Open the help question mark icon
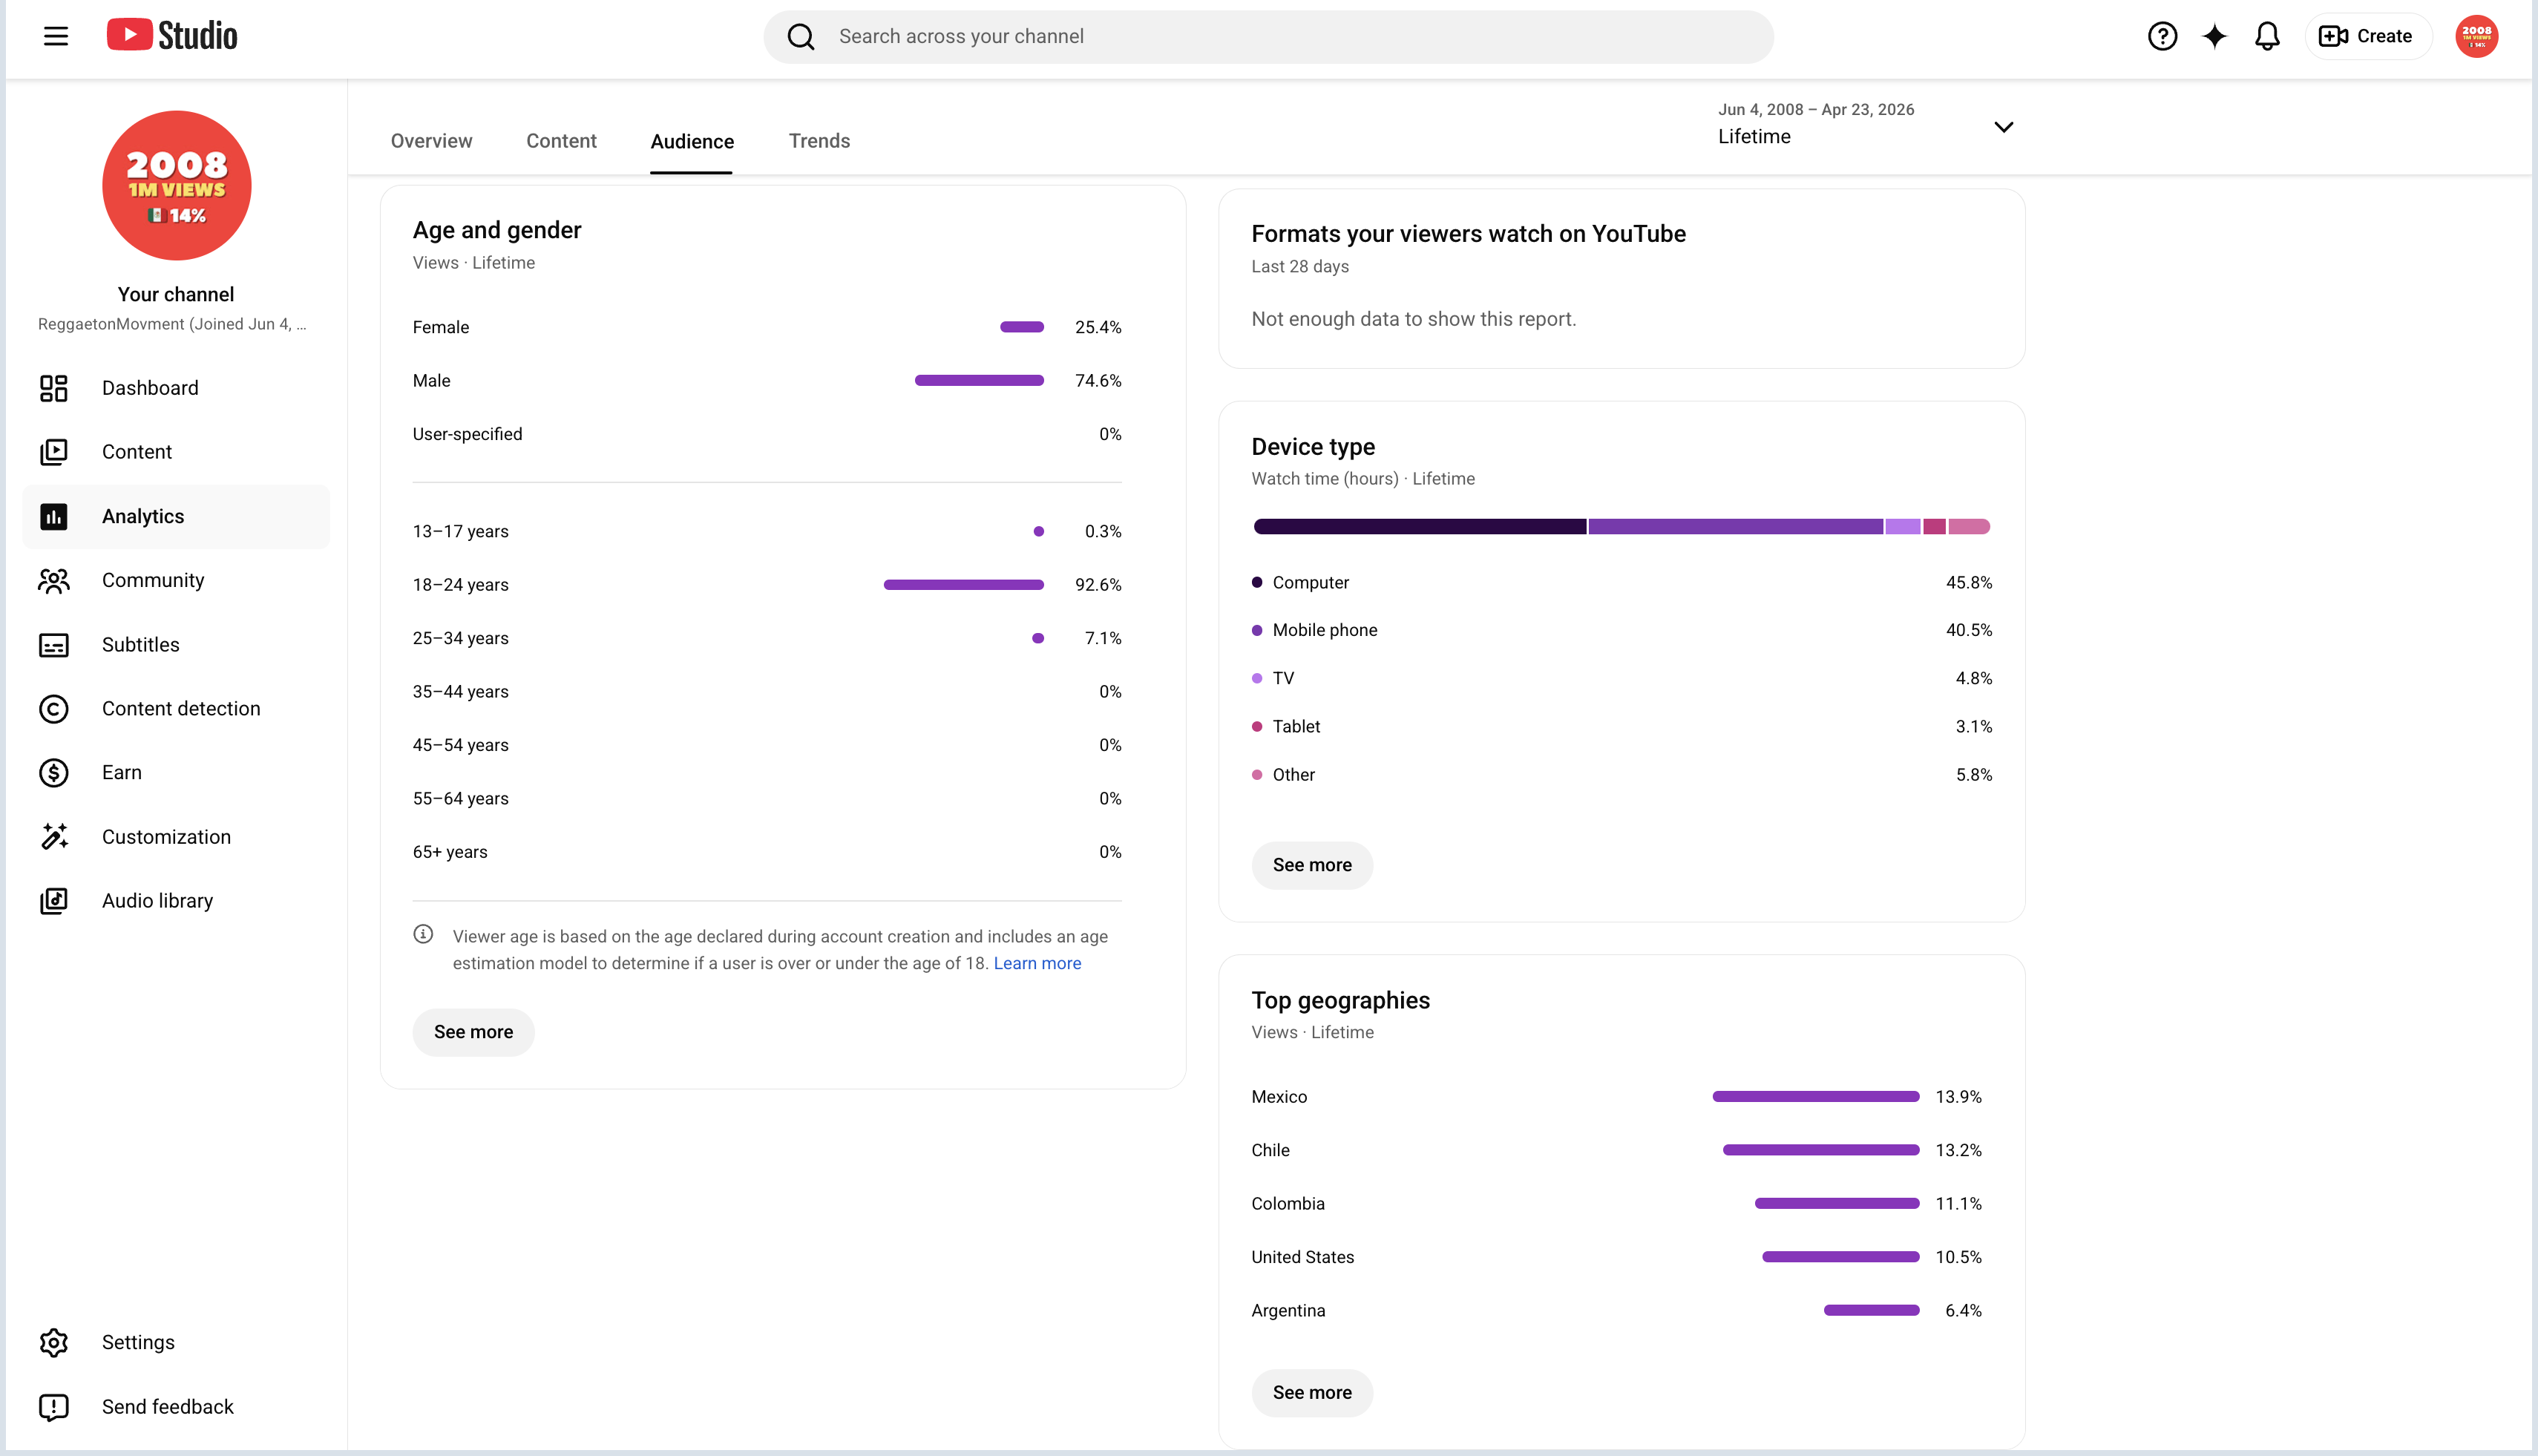Image resolution: width=2538 pixels, height=1456 pixels. 2162,37
